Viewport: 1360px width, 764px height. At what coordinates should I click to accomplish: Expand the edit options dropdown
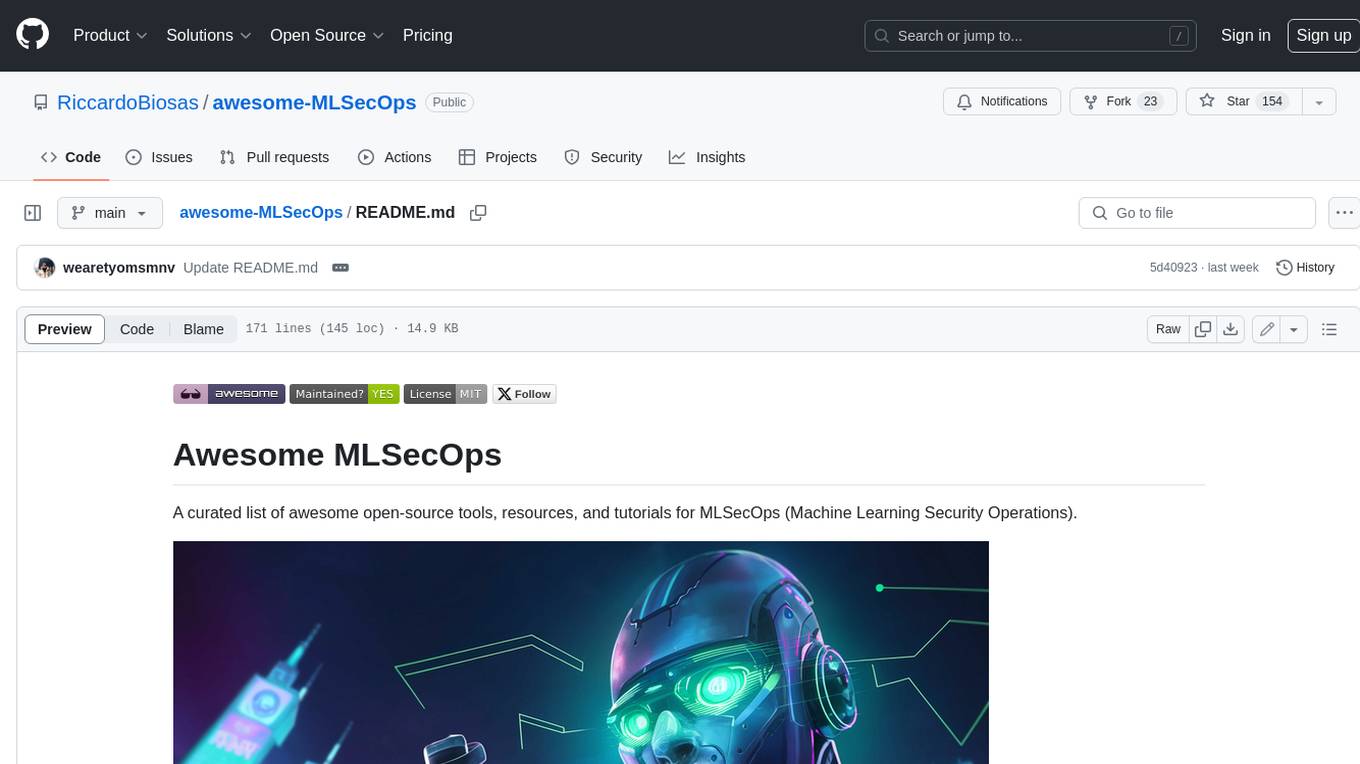[x=1294, y=329]
